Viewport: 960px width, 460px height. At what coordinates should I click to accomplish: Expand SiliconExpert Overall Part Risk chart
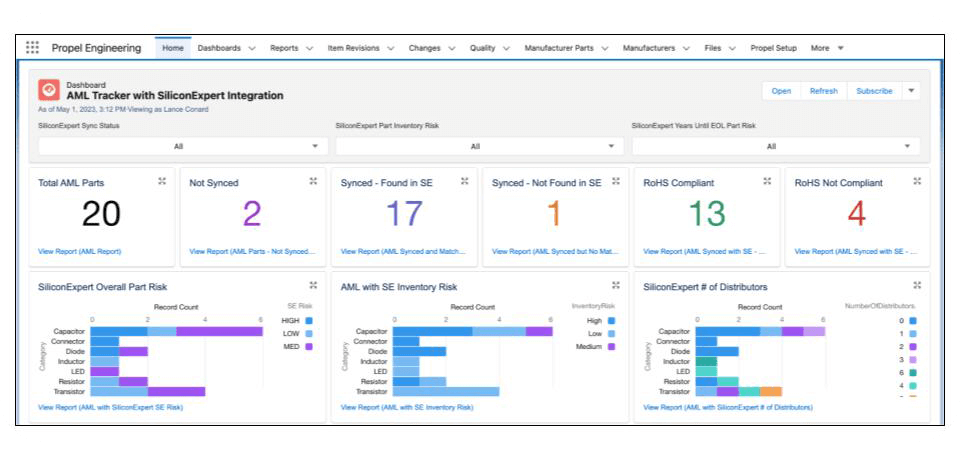click(313, 285)
